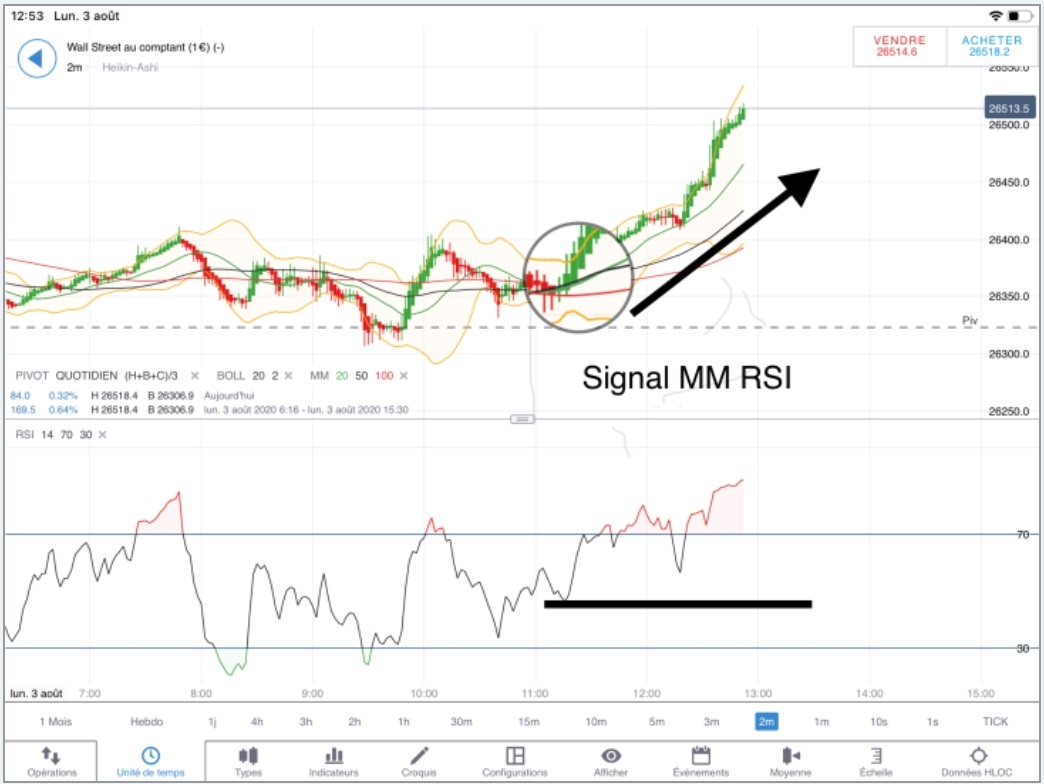Open Configurations layout icon
The image size is (1044, 784).
515,755
